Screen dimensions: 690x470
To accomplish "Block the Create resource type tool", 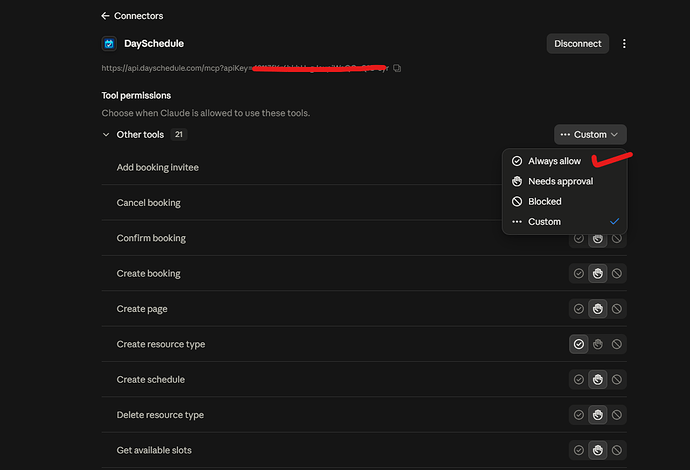I will (617, 344).
